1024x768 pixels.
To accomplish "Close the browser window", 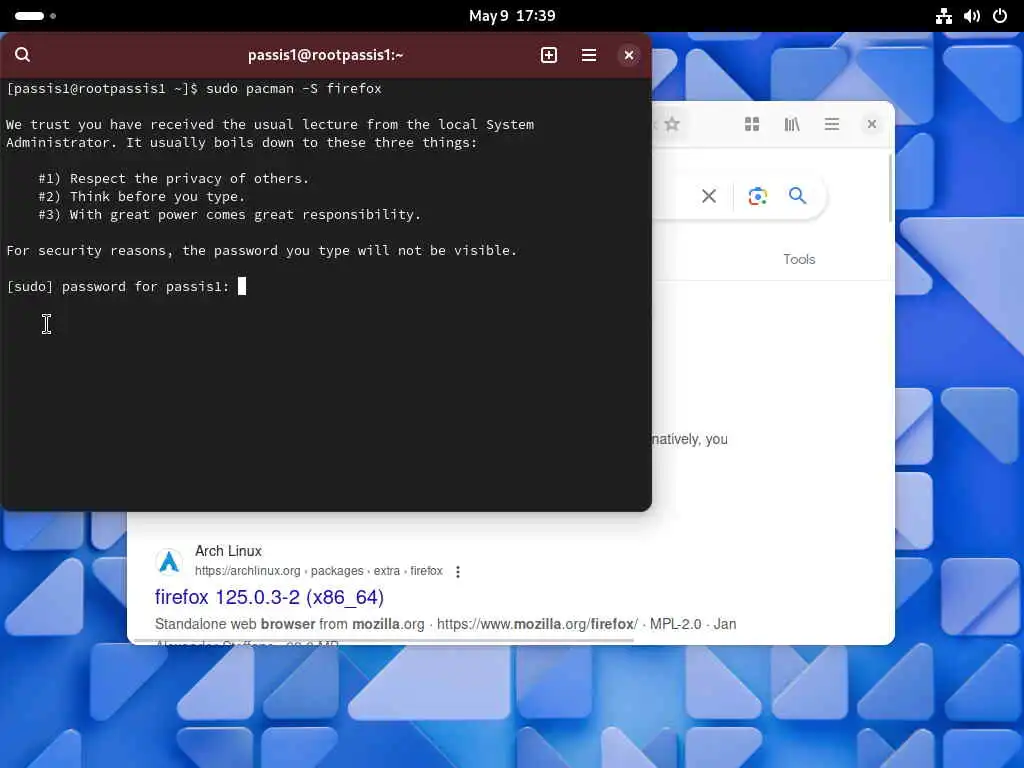I will point(871,124).
